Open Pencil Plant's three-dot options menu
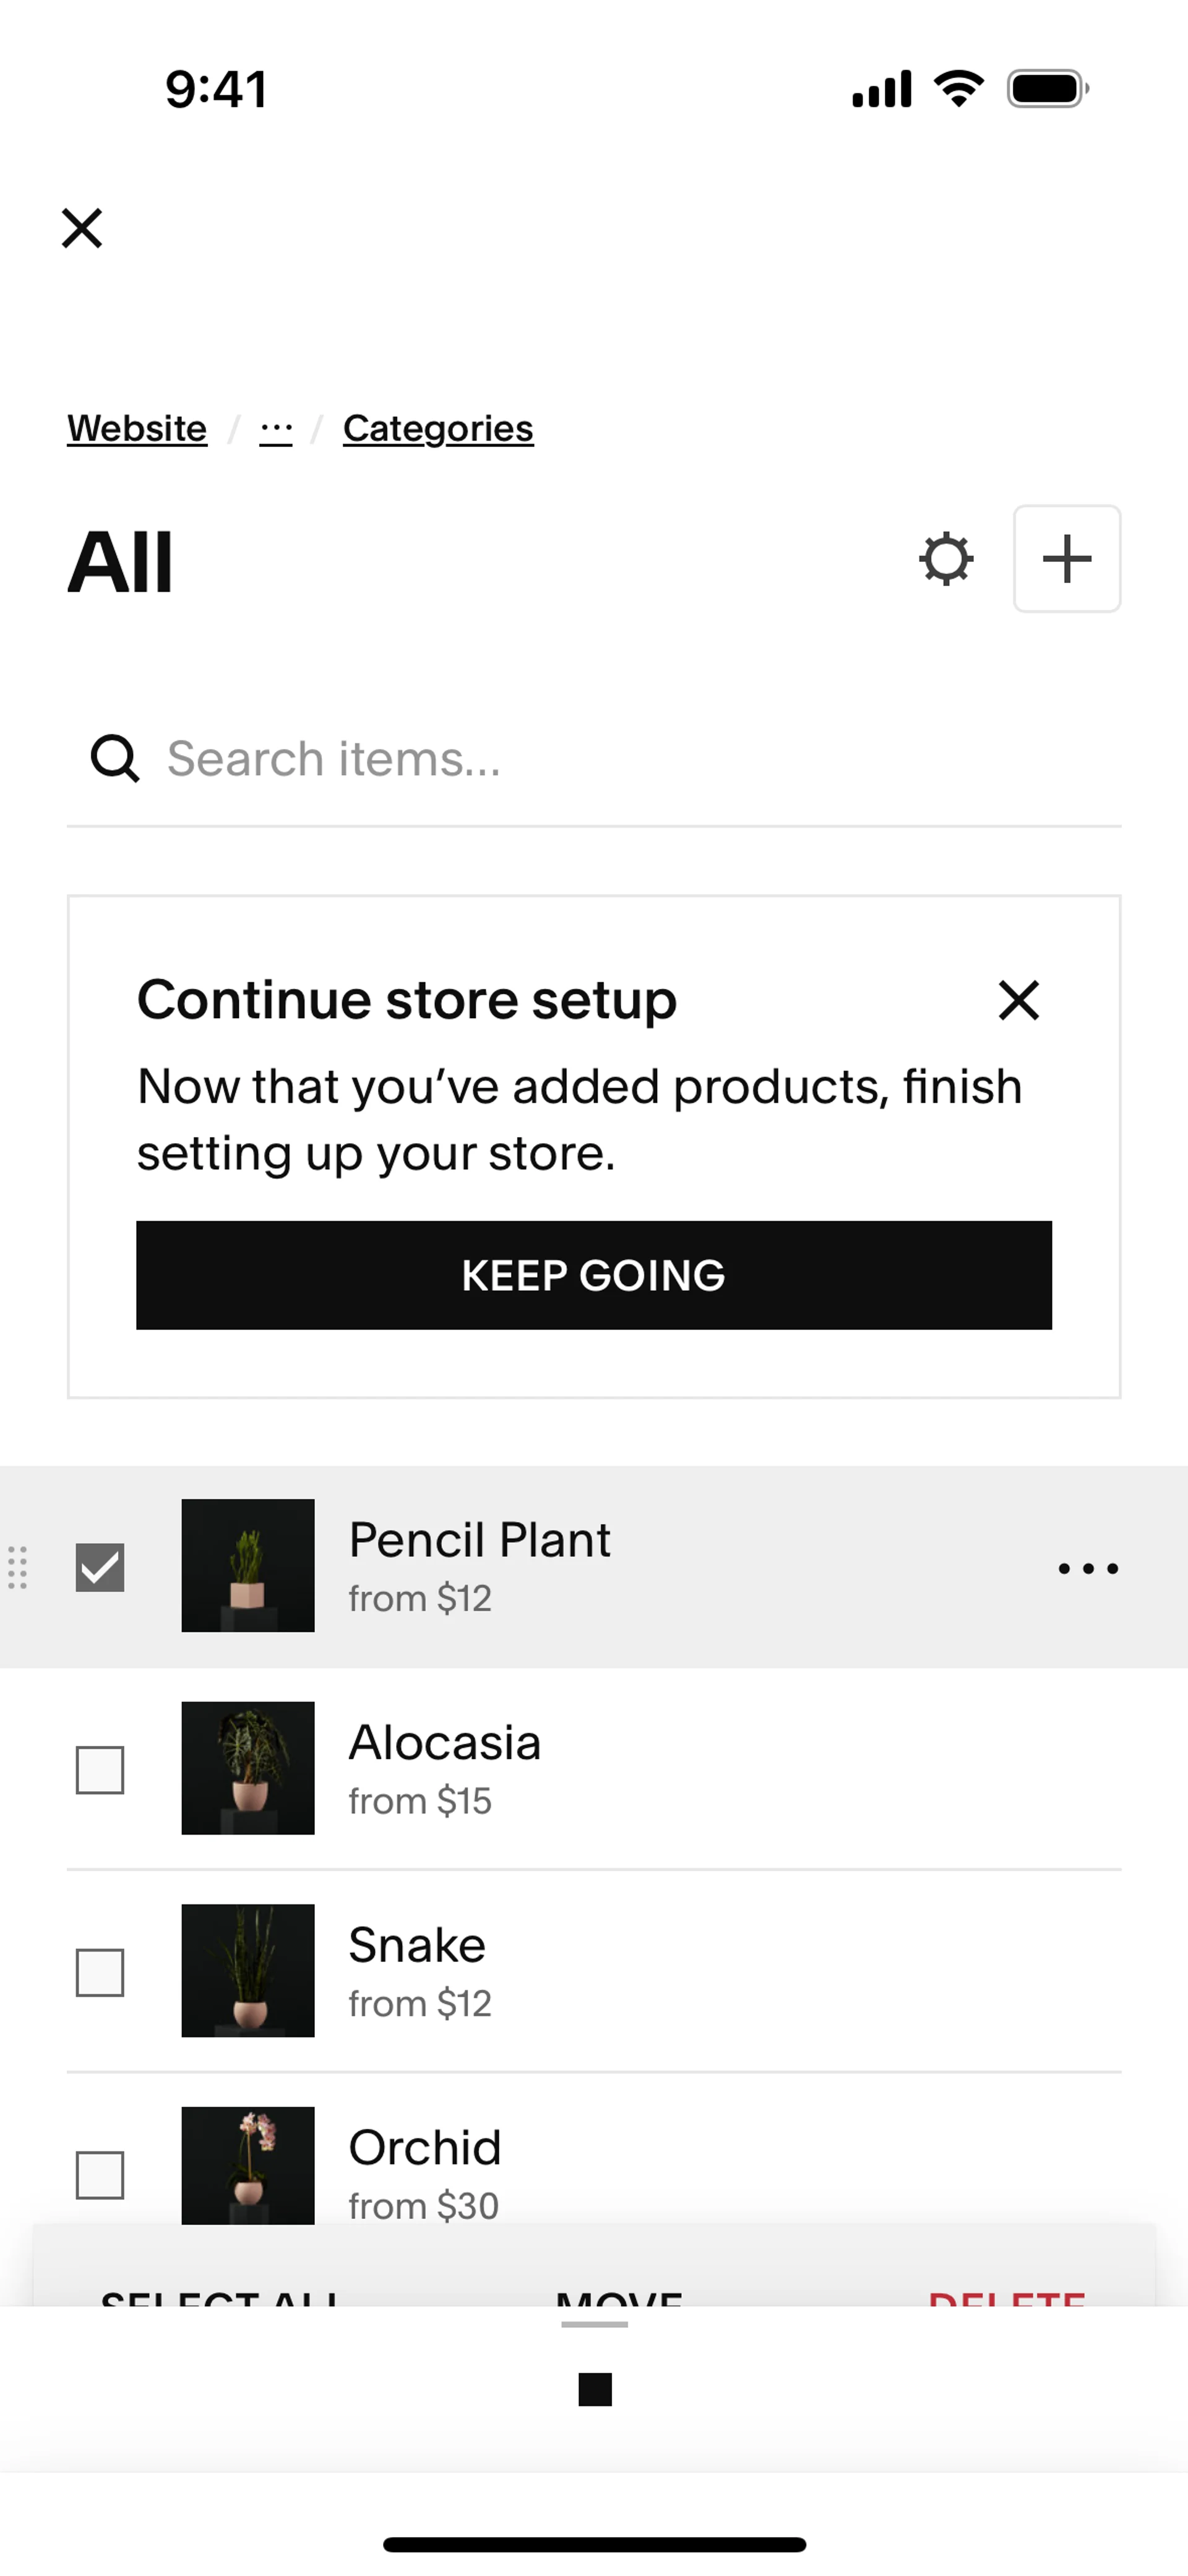The width and height of the screenshot is (1188, 2576). pyautogui.click(x=1088, y=1568)
